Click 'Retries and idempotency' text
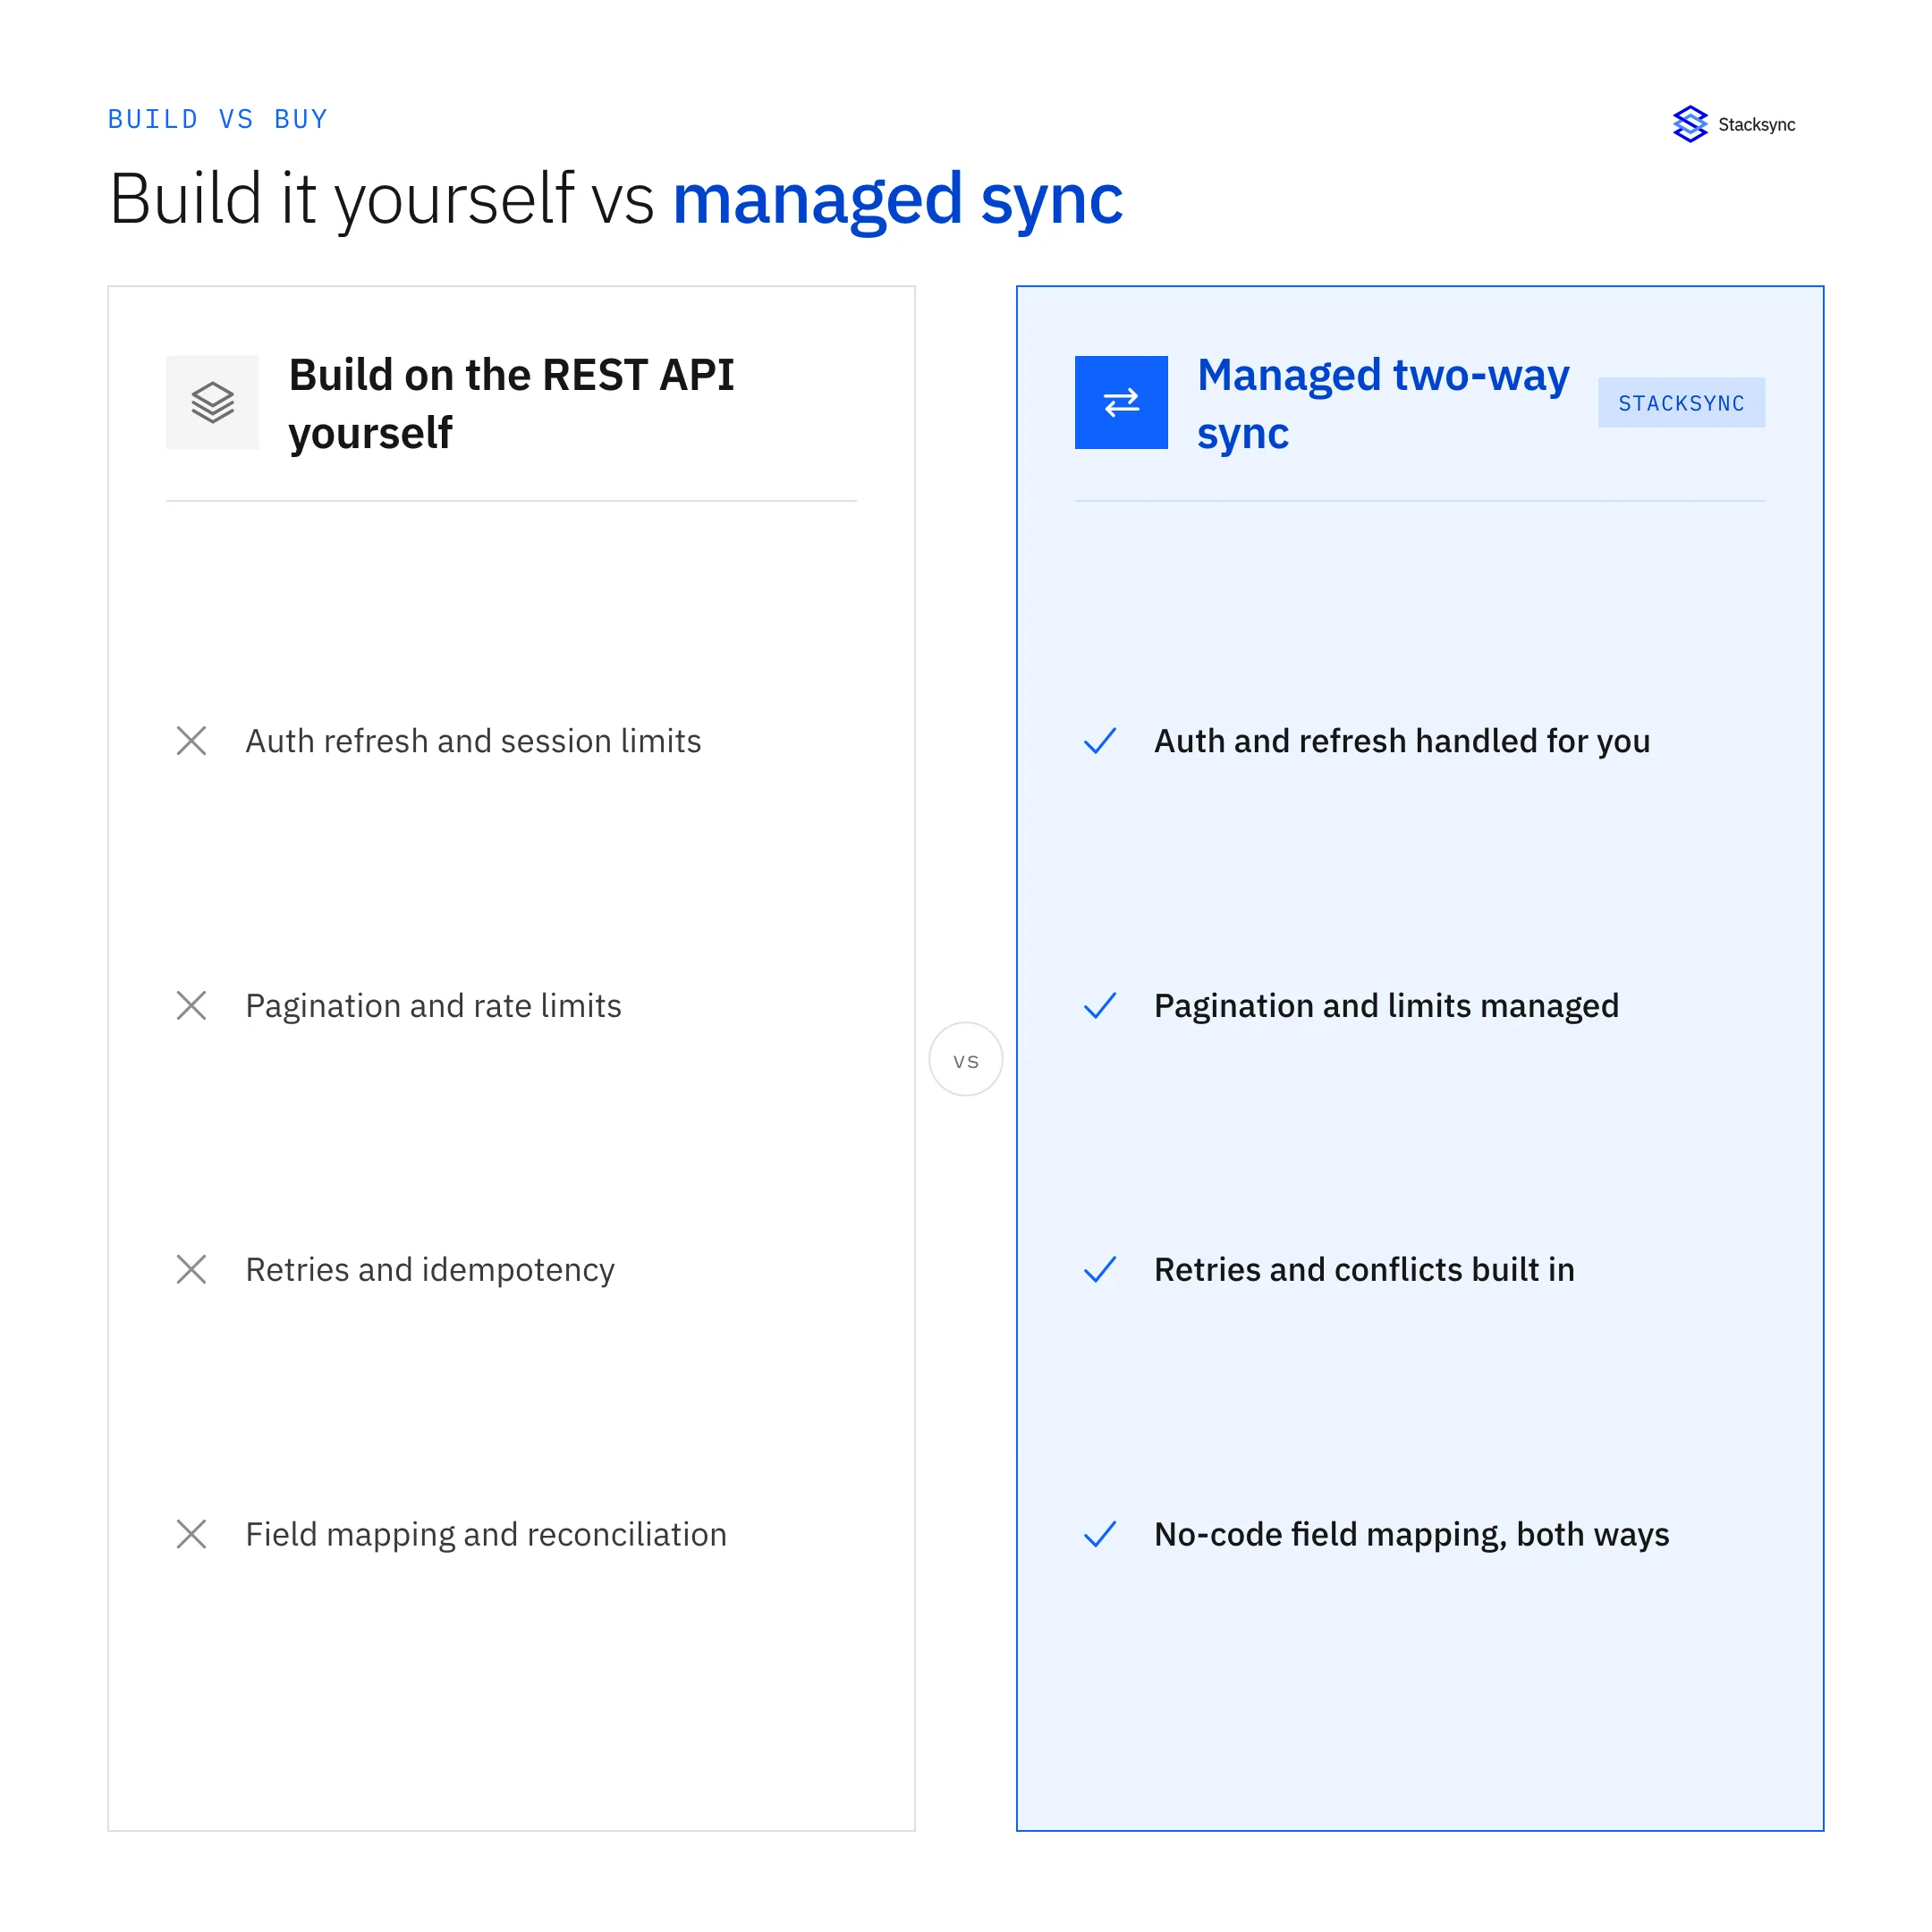Screen dimensions: 1932x1932 [x=430, y=1270]
